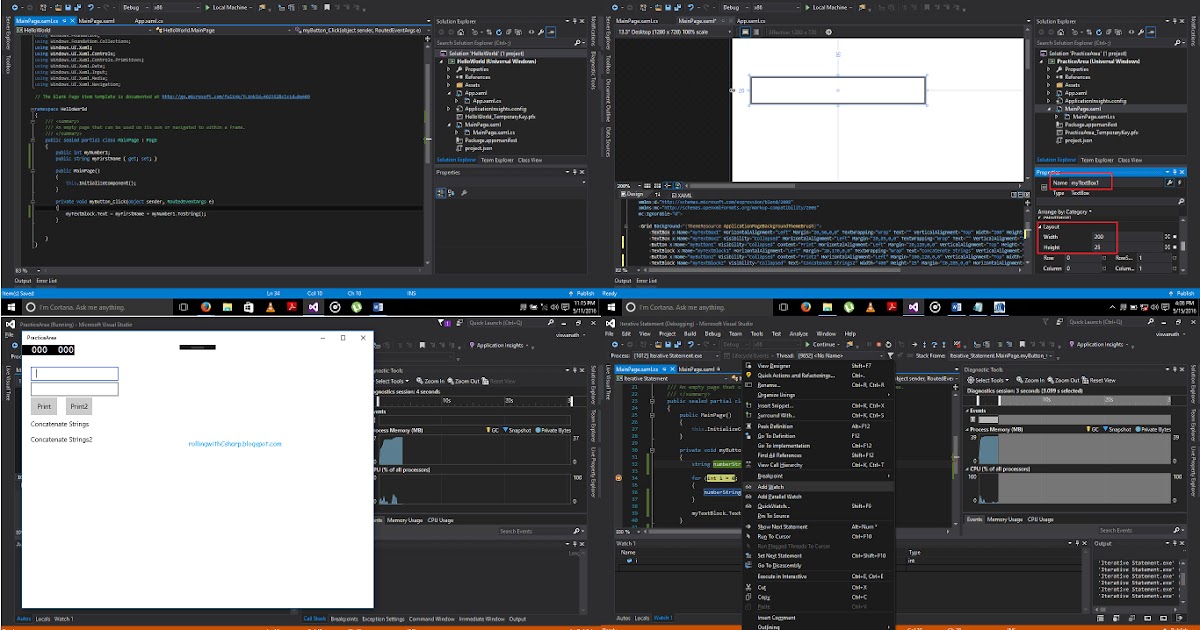Select the Events tab in Diagnostic Tools
1200x630 pixels.
pyautogui.click(x=975, y=518)
